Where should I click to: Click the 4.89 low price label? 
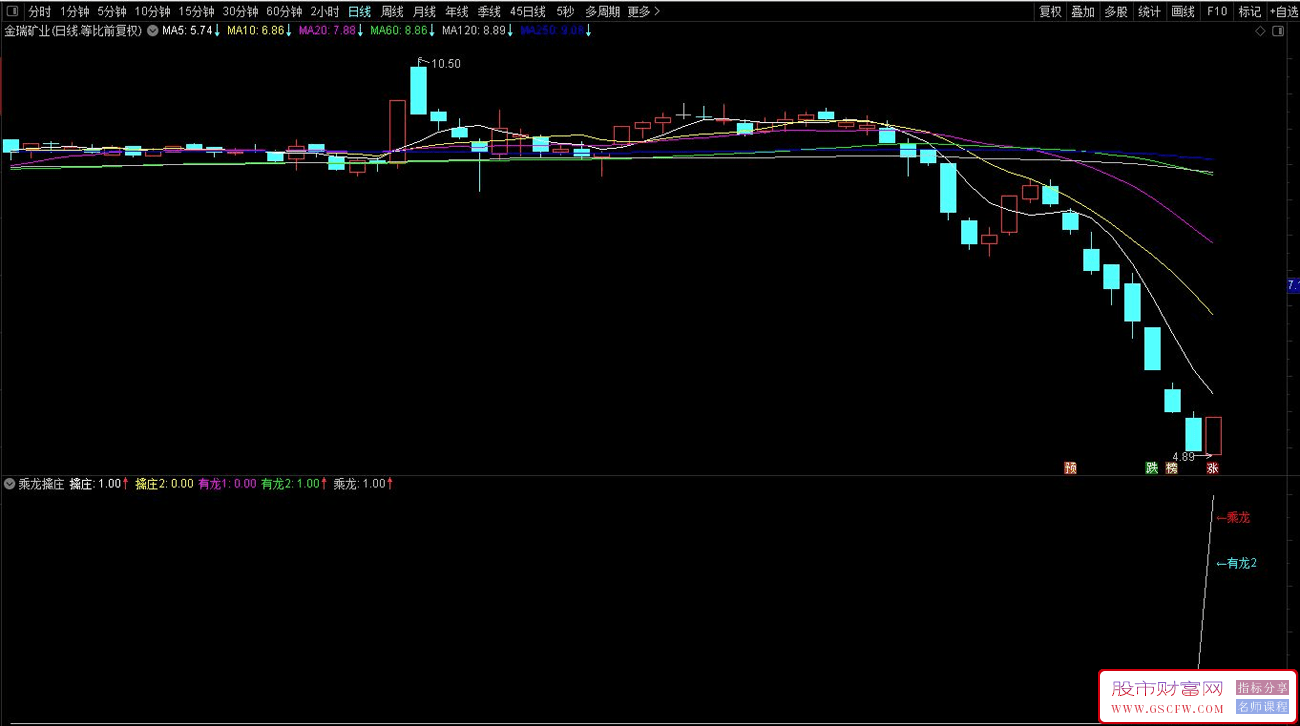(1185, 456)
